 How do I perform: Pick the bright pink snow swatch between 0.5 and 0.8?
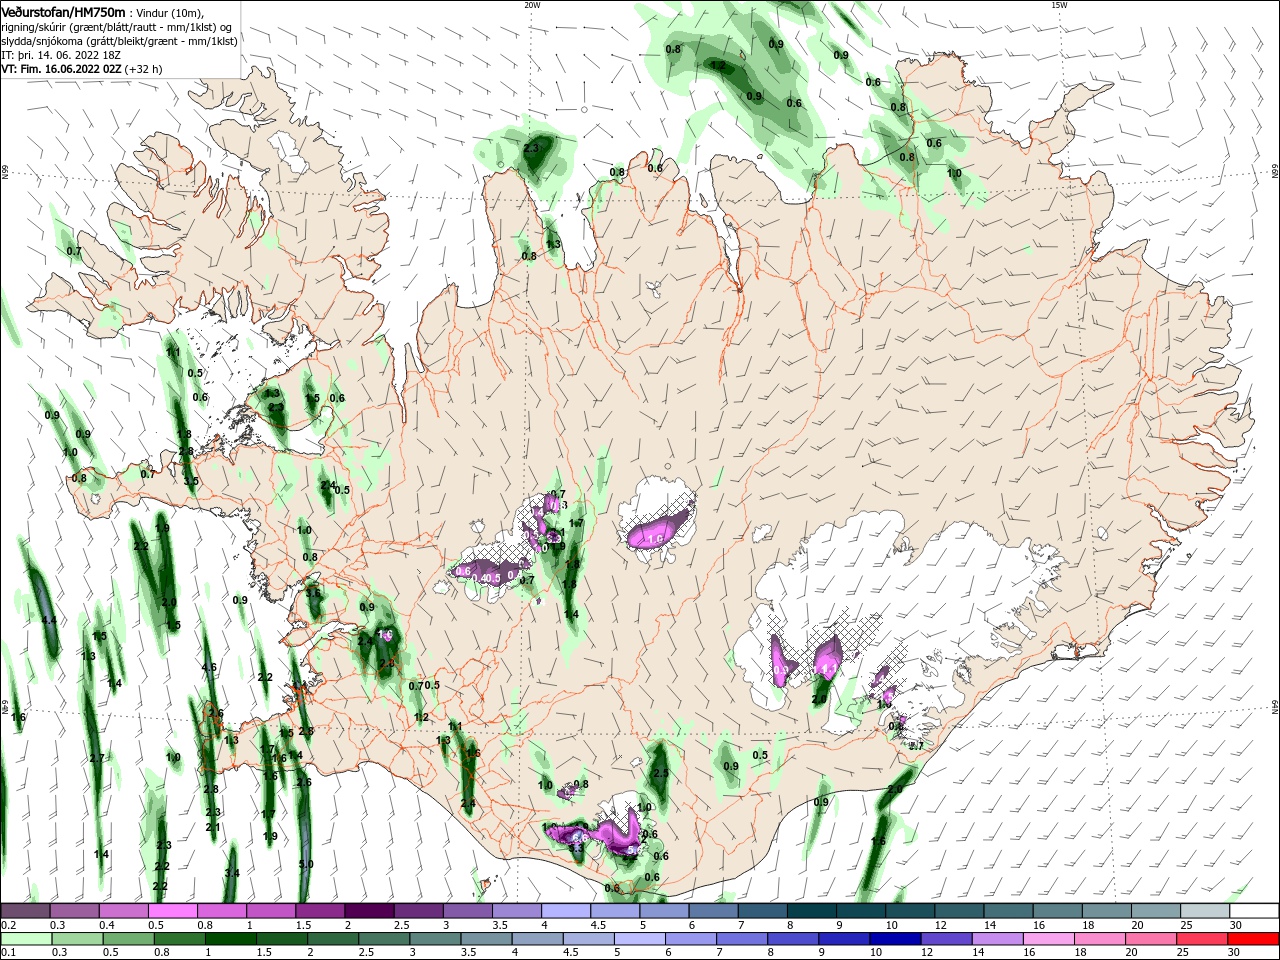click(172, 911)
